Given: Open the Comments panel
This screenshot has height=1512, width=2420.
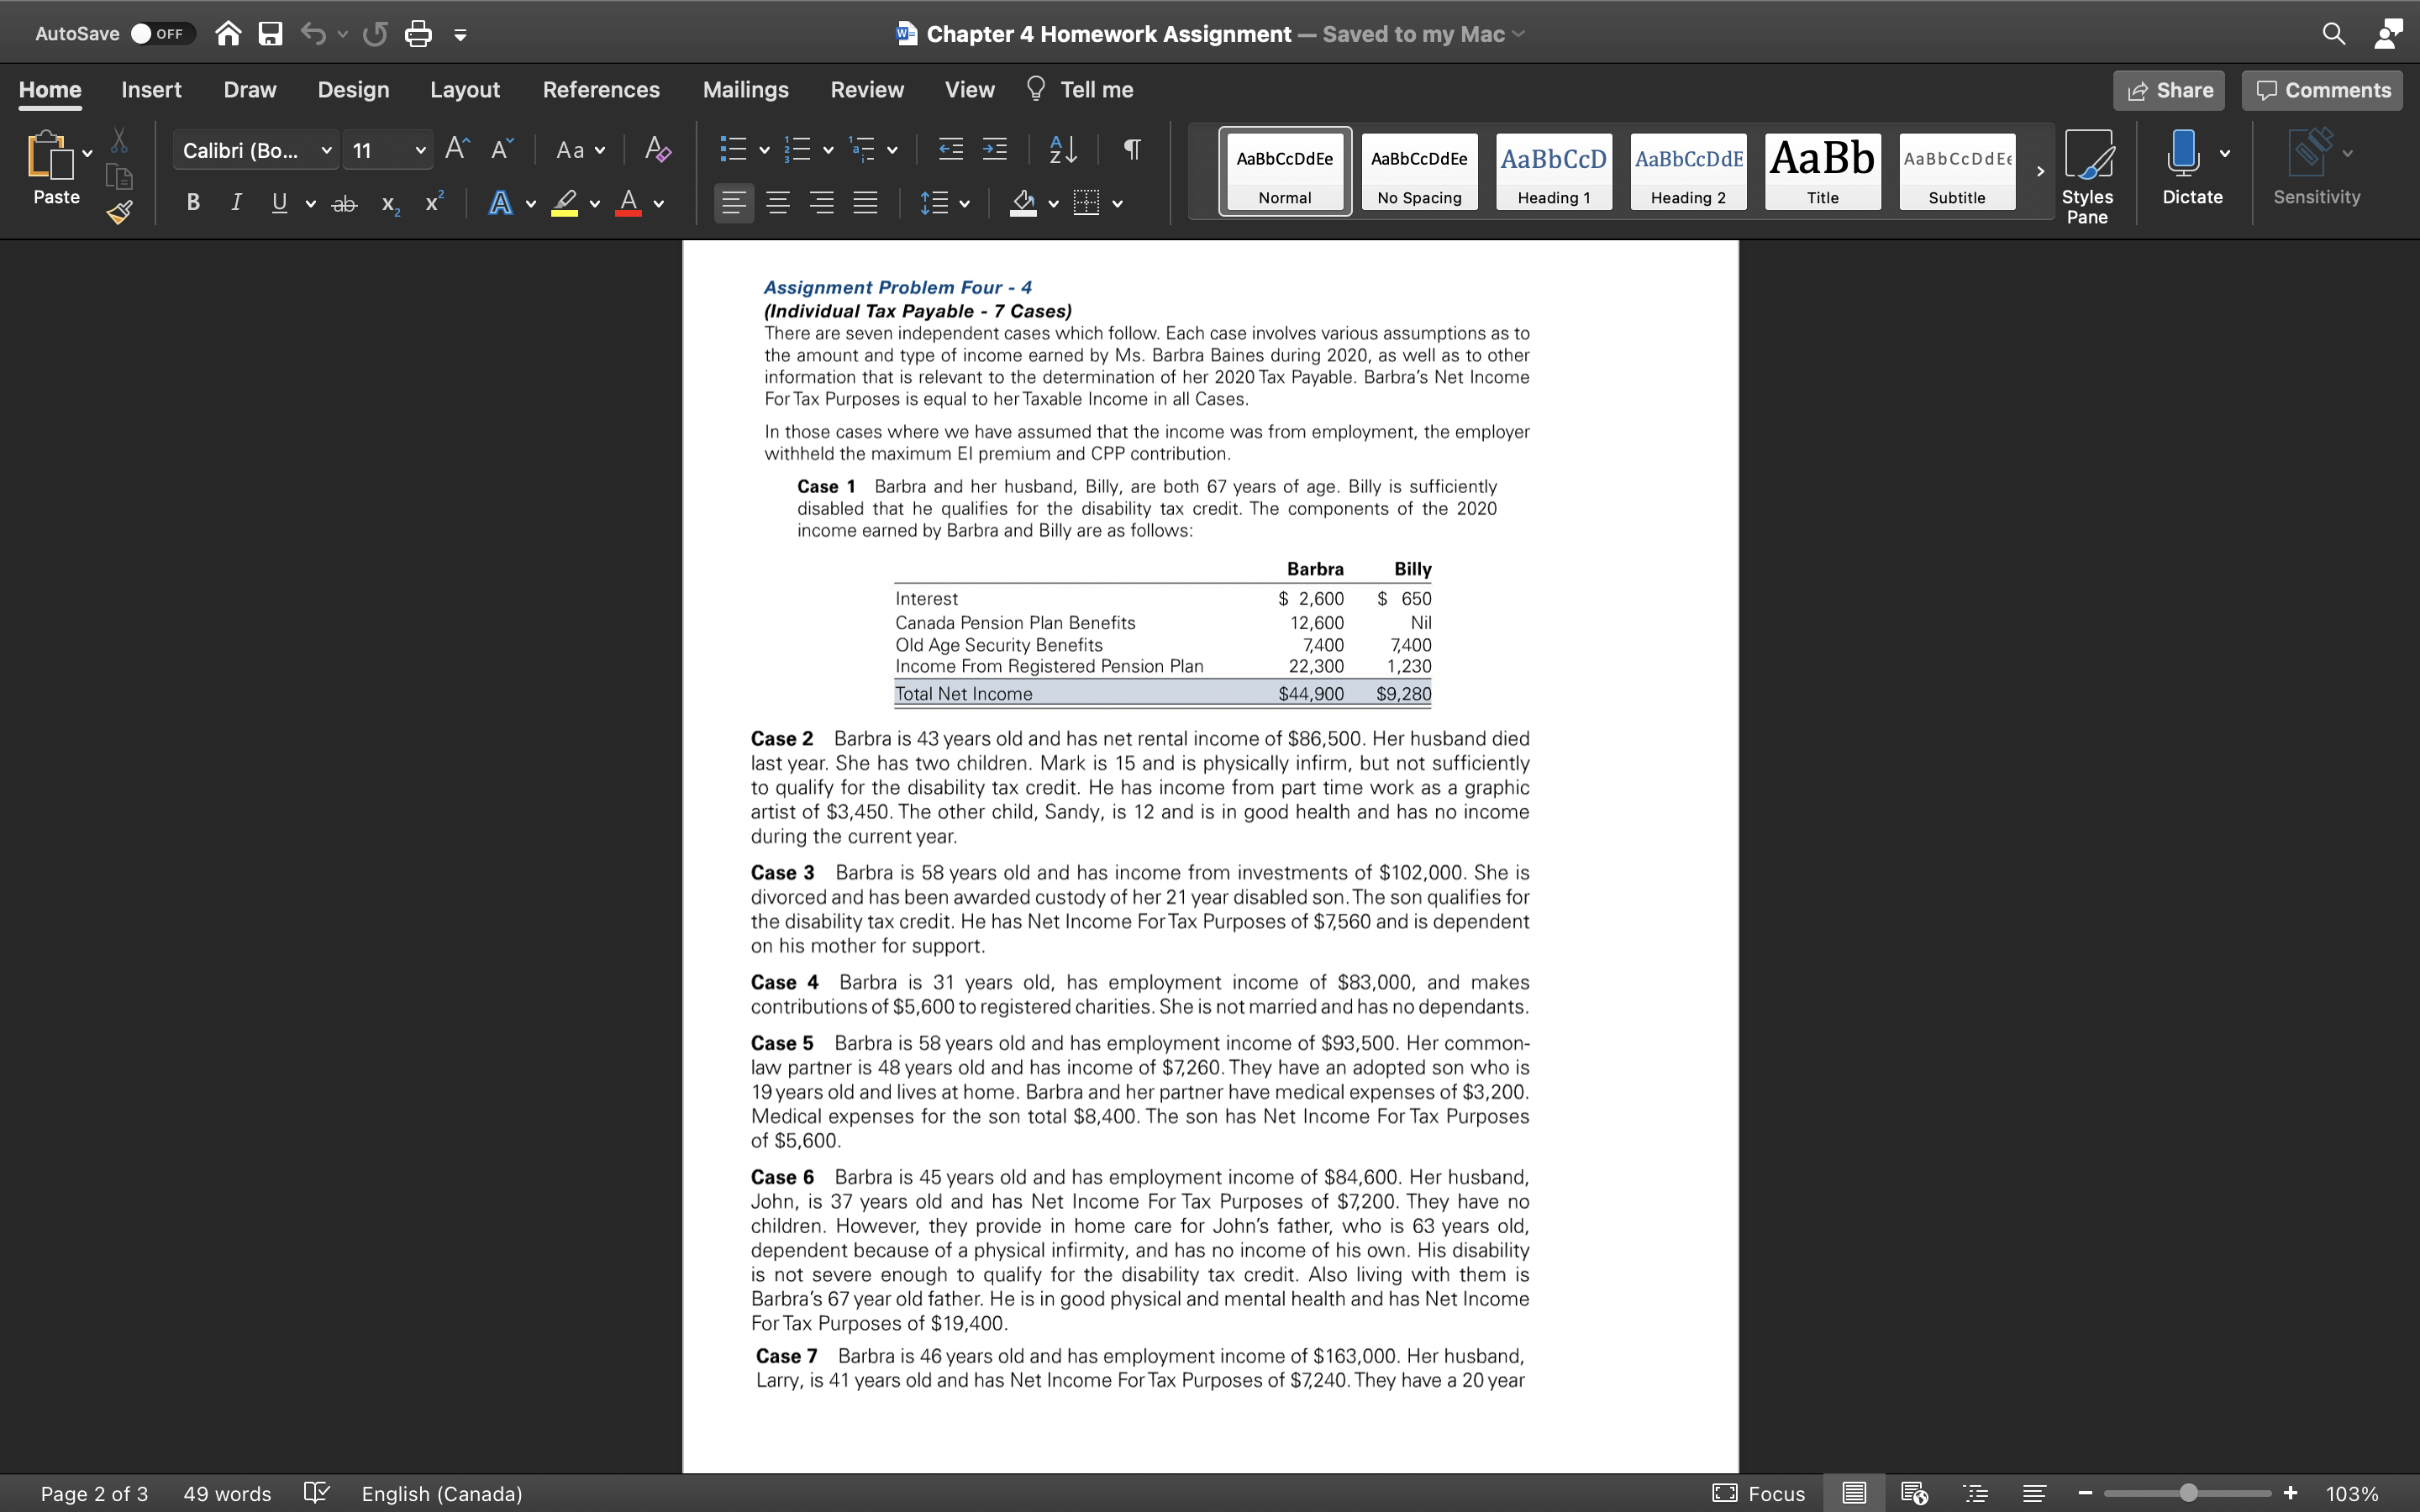Looking at the screenshot, I should point(2321,90).
